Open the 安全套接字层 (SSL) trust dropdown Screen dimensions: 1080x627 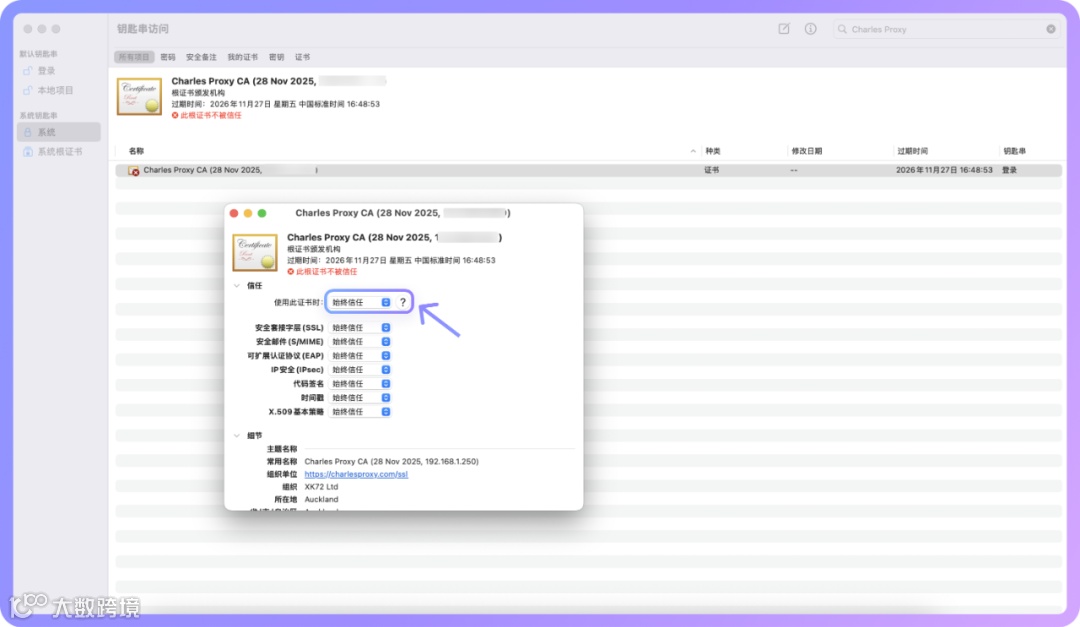[360, 328]
